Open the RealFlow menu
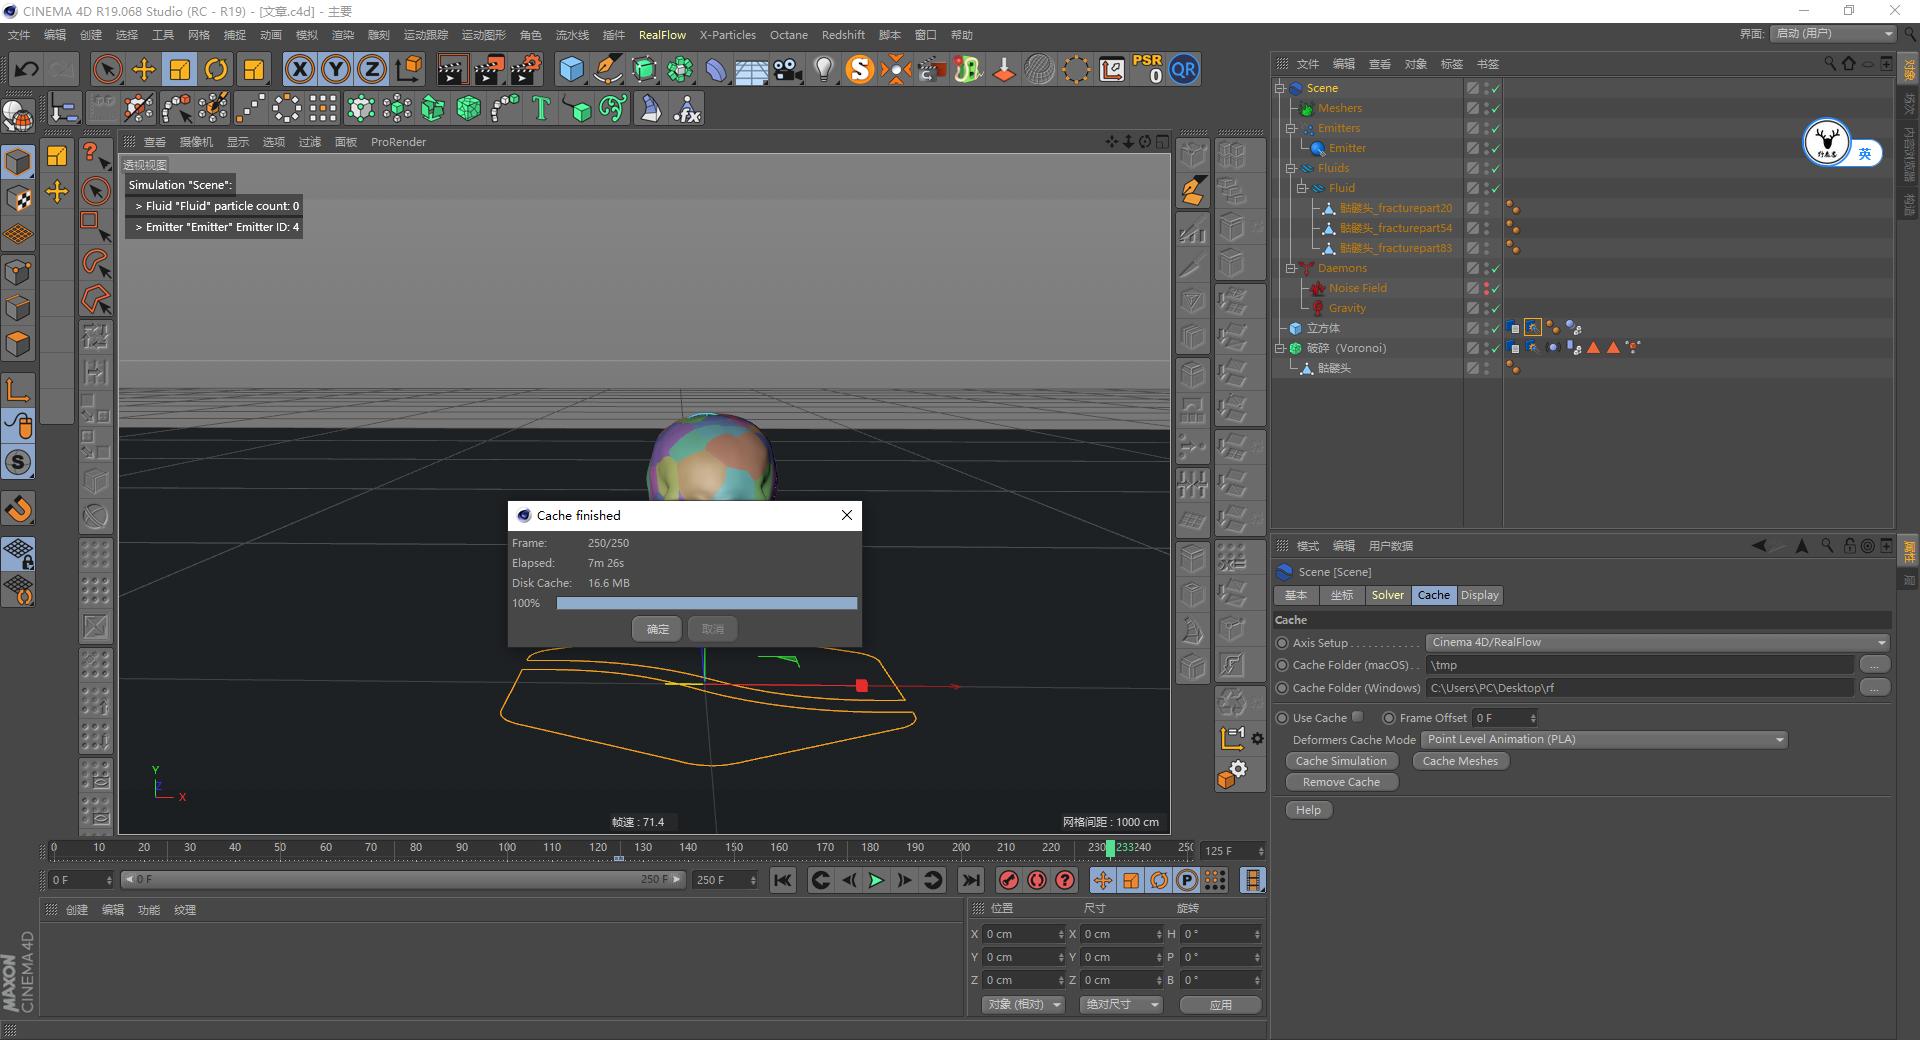Viewport: 1920px width, 1040px height. (662, 34)
